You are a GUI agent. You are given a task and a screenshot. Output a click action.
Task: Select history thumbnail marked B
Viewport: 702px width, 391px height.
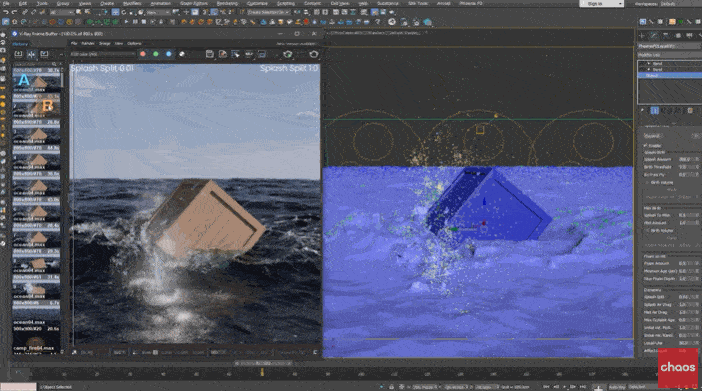click(x=36, y=105)
